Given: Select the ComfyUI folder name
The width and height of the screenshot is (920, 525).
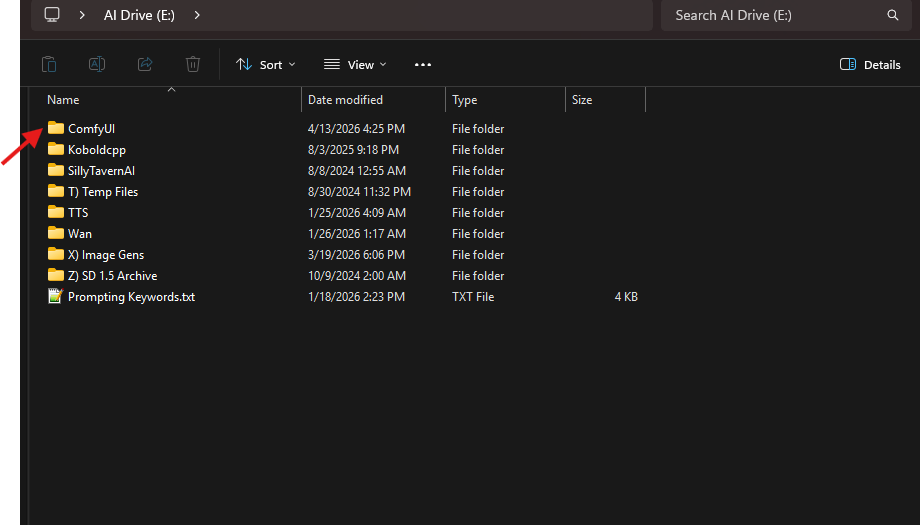Looking at the screenshot, I should click(x=92, y=128).
